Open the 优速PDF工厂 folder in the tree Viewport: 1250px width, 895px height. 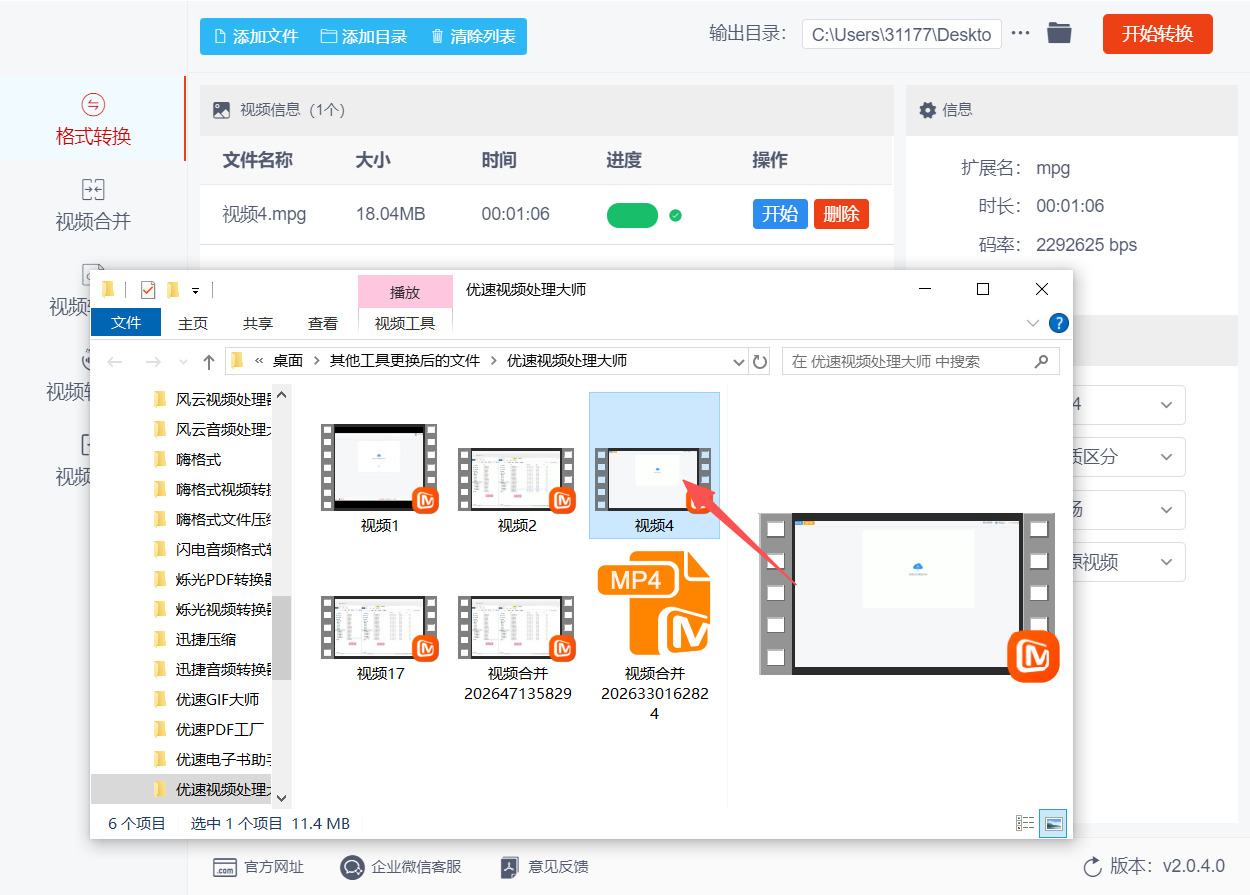pos(219,729)
